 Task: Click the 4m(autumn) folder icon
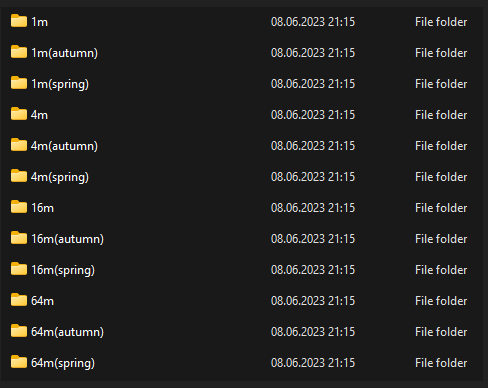19,145
